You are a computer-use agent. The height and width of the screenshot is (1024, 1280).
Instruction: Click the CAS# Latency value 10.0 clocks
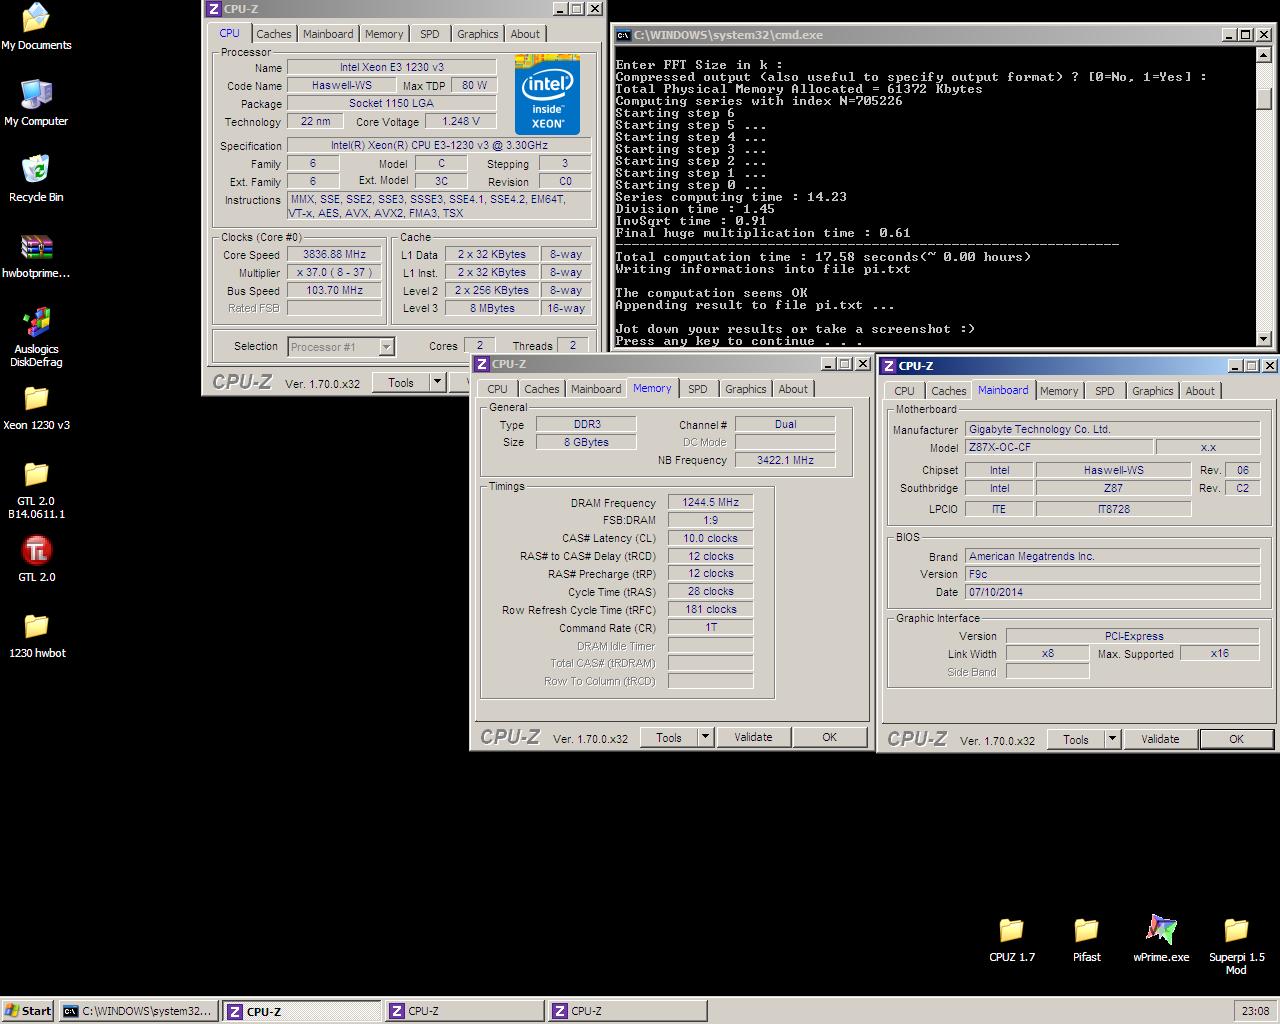[x=710, y=538]
